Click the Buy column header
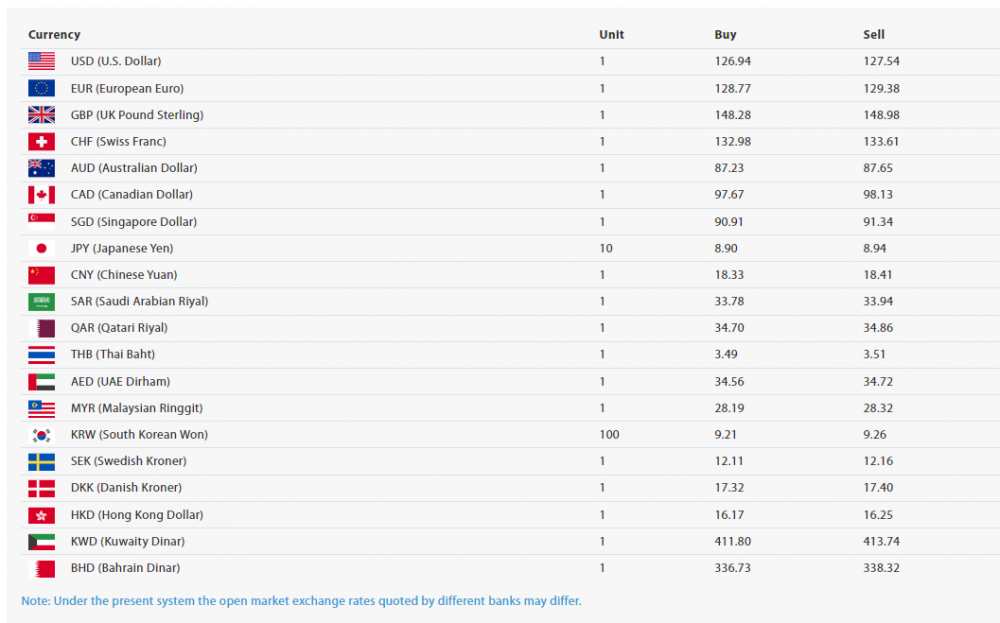 [x=725, y=35]
